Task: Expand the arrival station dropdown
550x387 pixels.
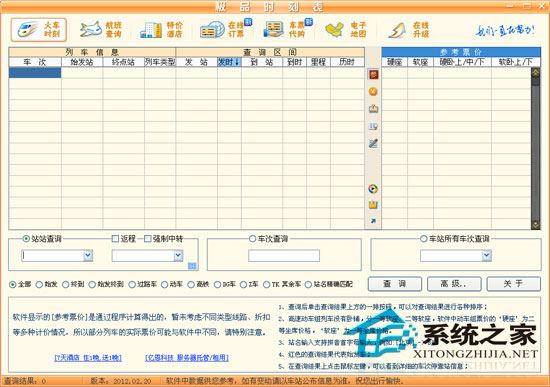Action: click(179, 255)
